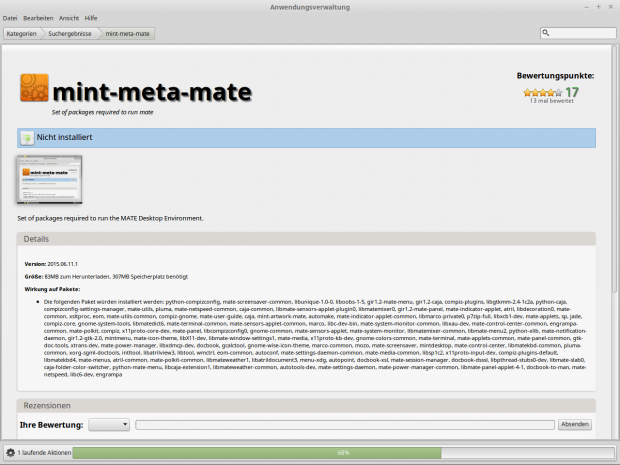Click the 'Wirkung auf Pakete' heading
Screen dimensions: 620x465
tap(52, 289)
